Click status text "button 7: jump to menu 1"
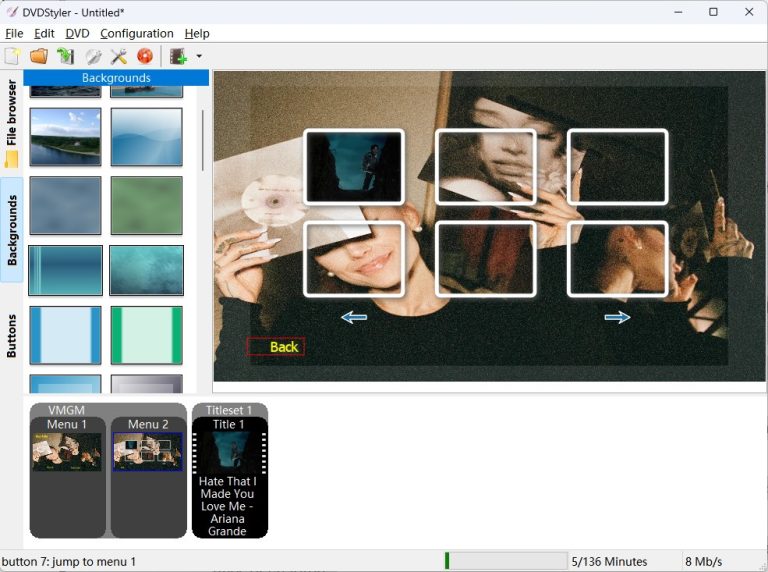 69,562
